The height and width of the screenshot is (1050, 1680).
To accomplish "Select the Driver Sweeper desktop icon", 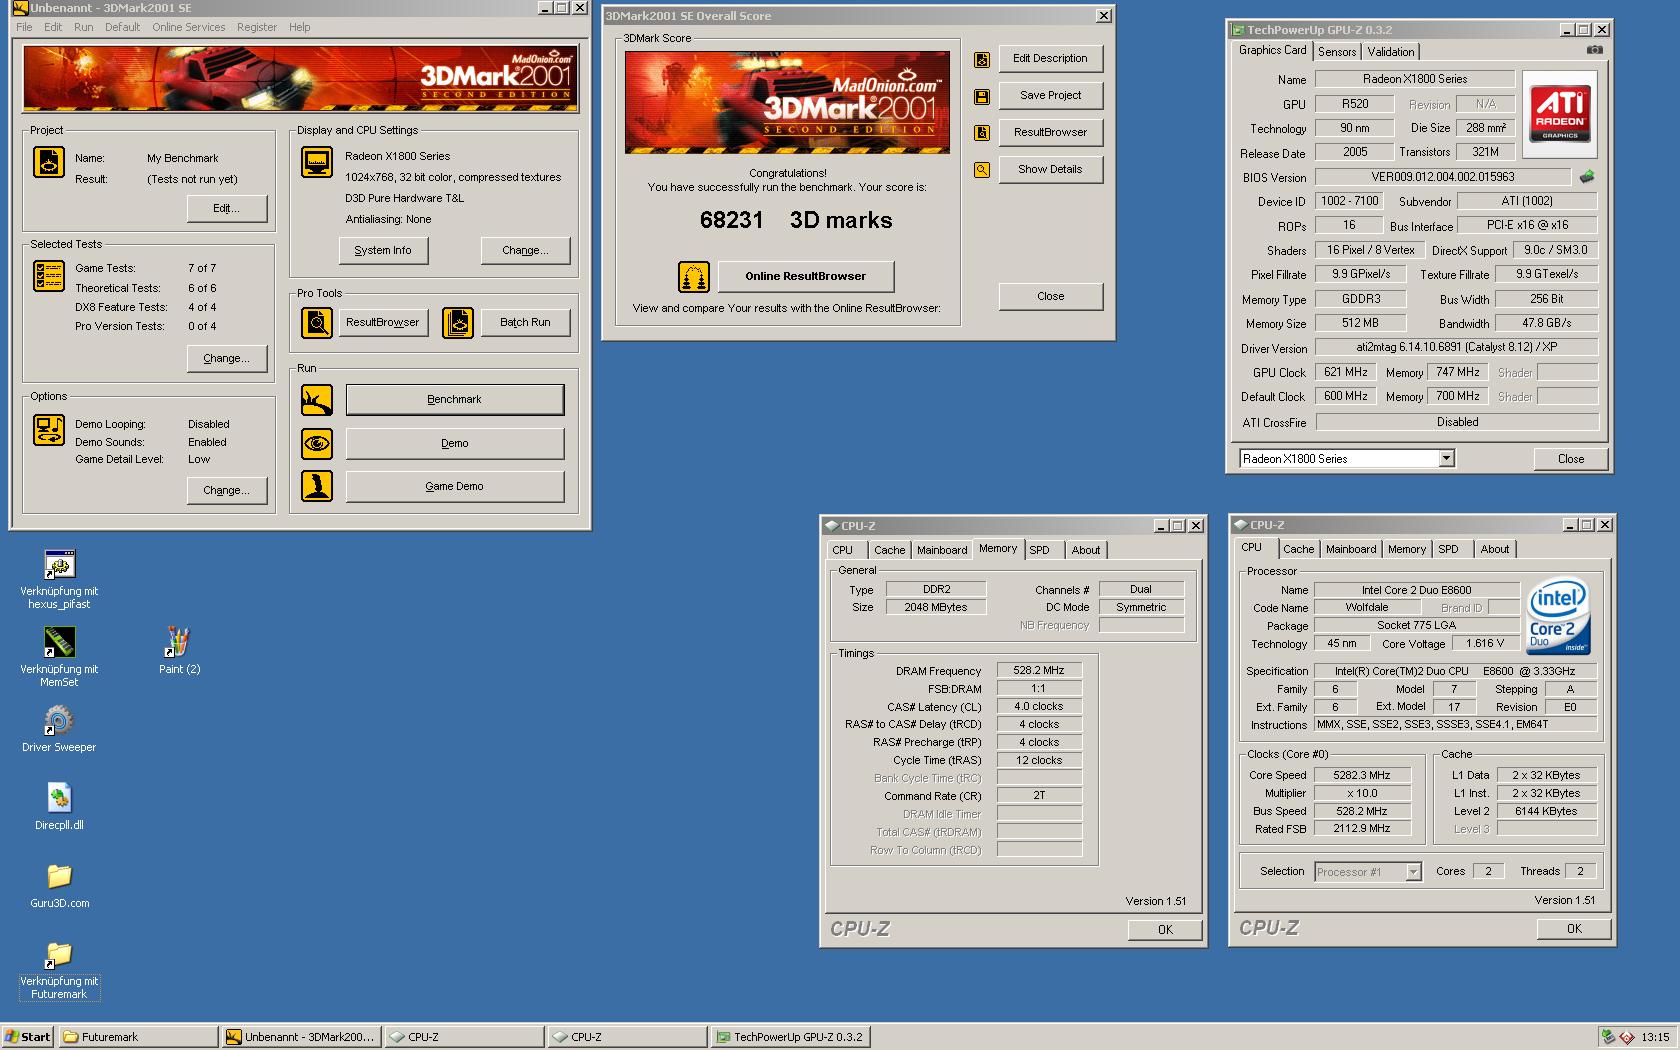I will [59, 729].
